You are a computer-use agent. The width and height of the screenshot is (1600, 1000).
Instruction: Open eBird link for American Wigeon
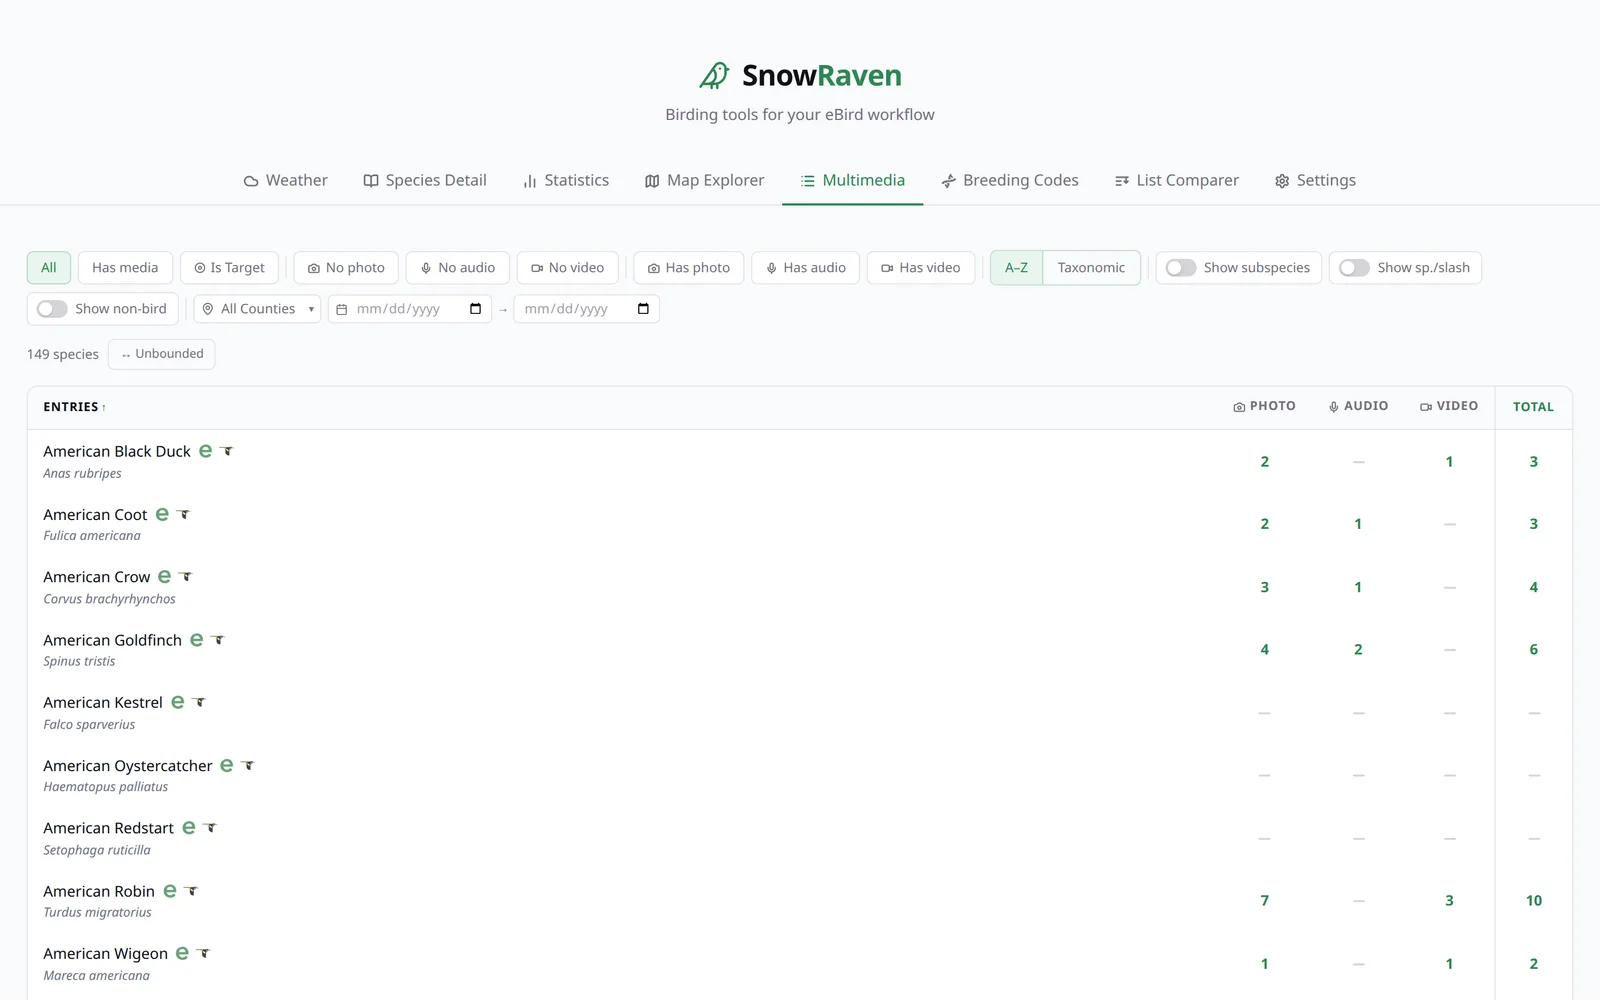coord(182,953)
